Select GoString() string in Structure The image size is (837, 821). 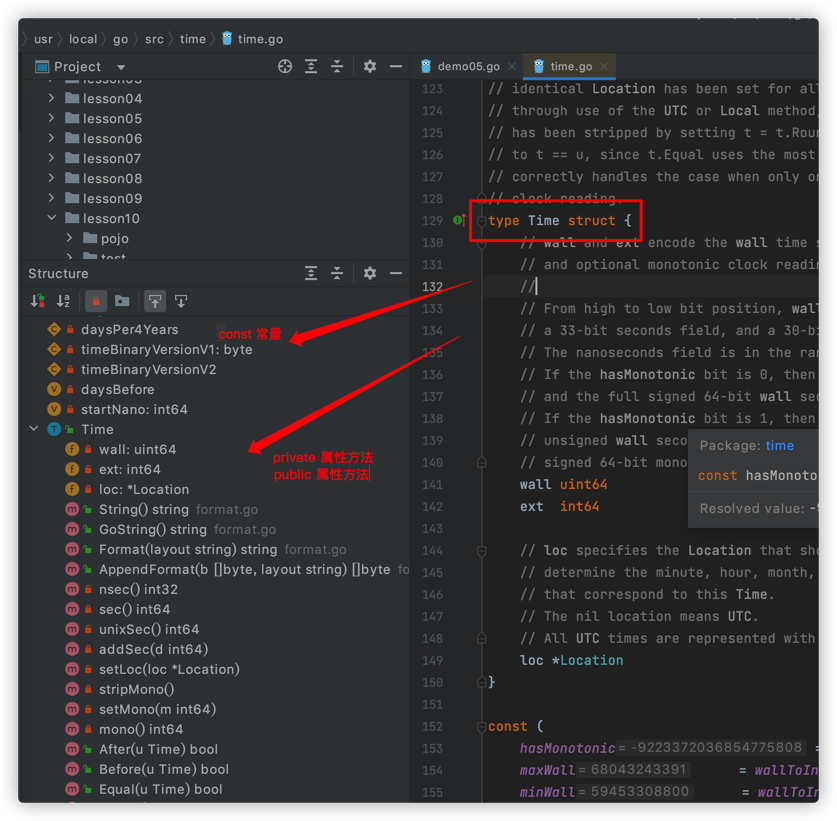(x=153, y=530)
